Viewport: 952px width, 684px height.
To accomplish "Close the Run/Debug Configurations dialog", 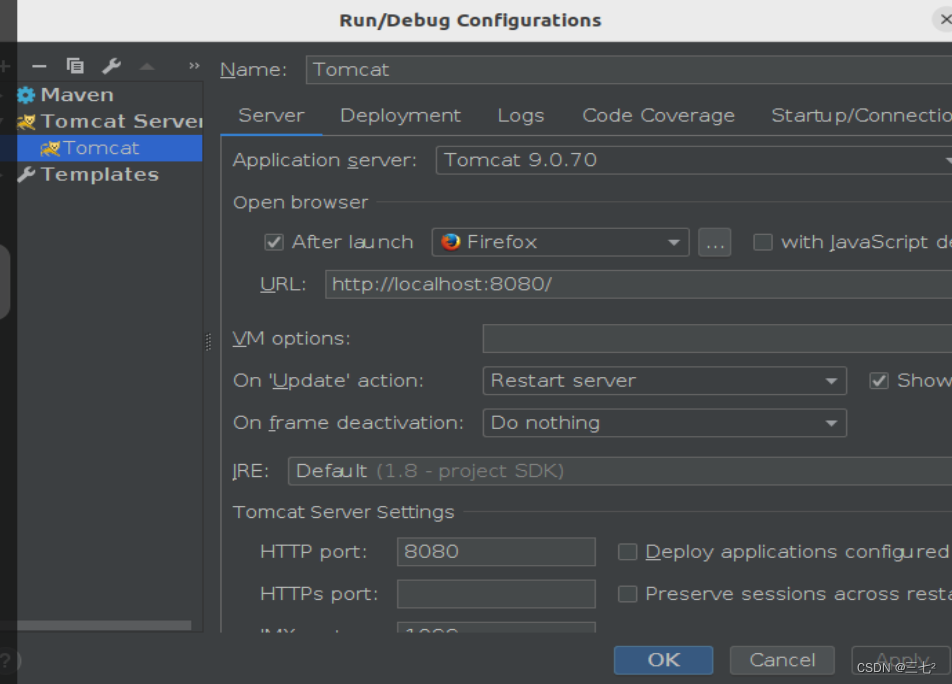I will [945, 19].
